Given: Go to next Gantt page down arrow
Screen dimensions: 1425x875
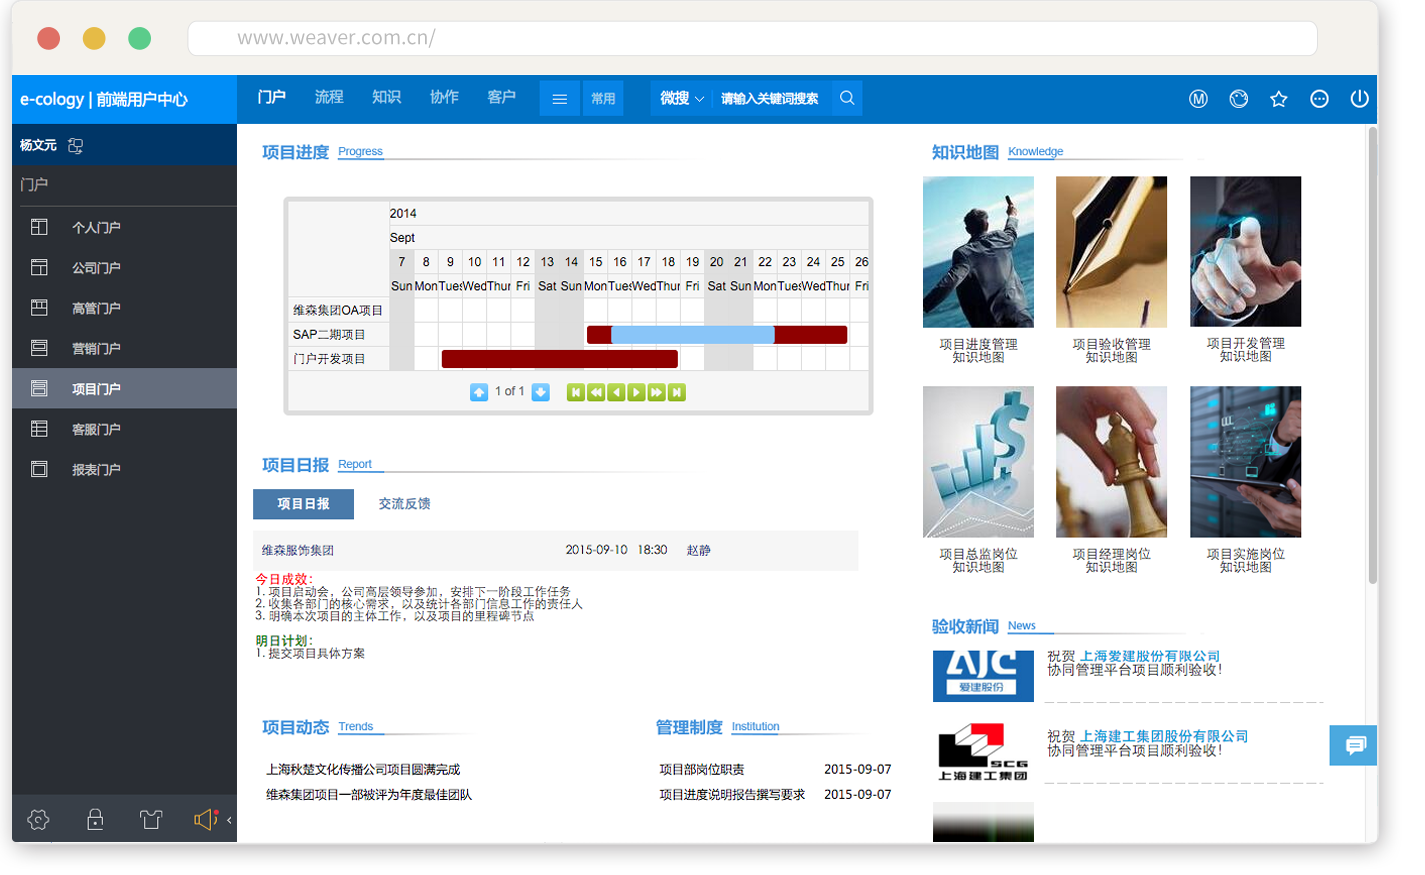Looking at the screenshot, I should [541, 392].
